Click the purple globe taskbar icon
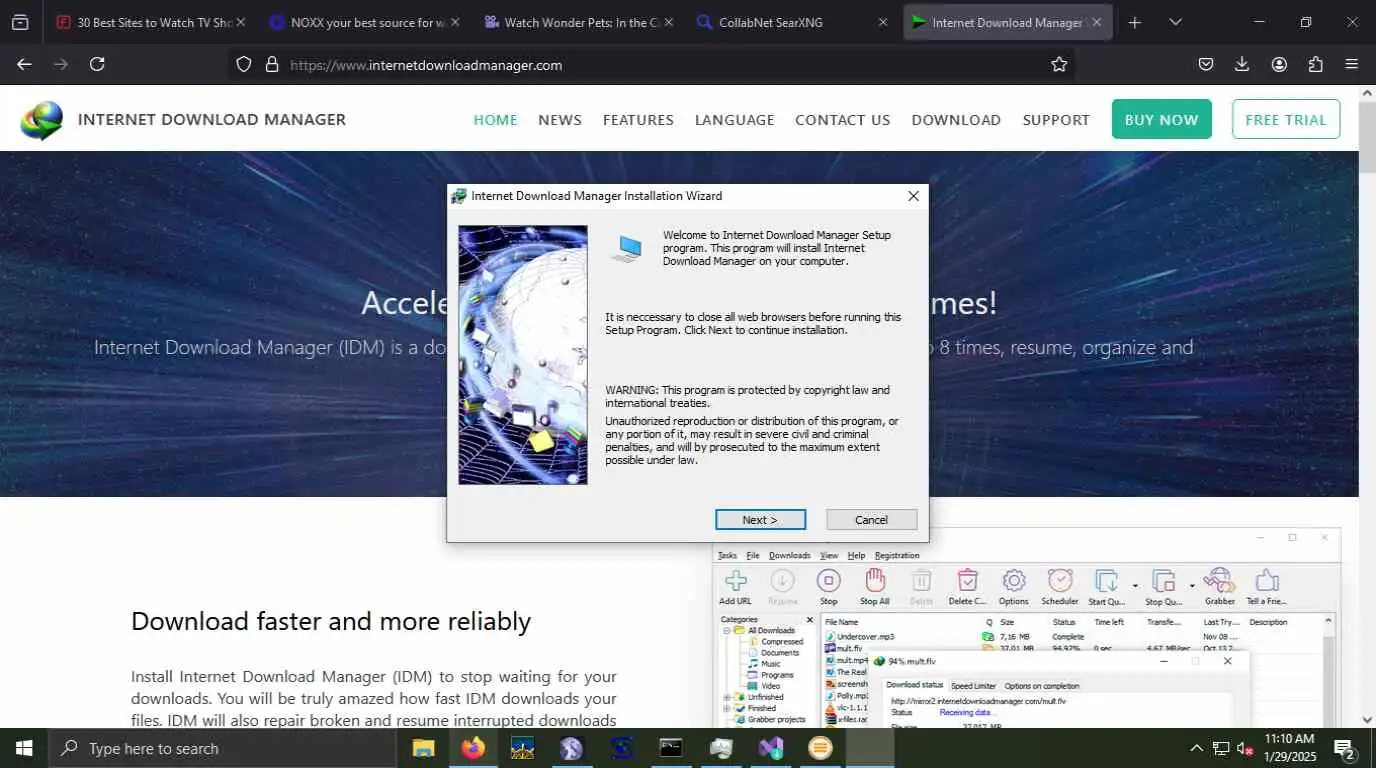The width and height of the screenshot is (1376, 768). (572, 748)
